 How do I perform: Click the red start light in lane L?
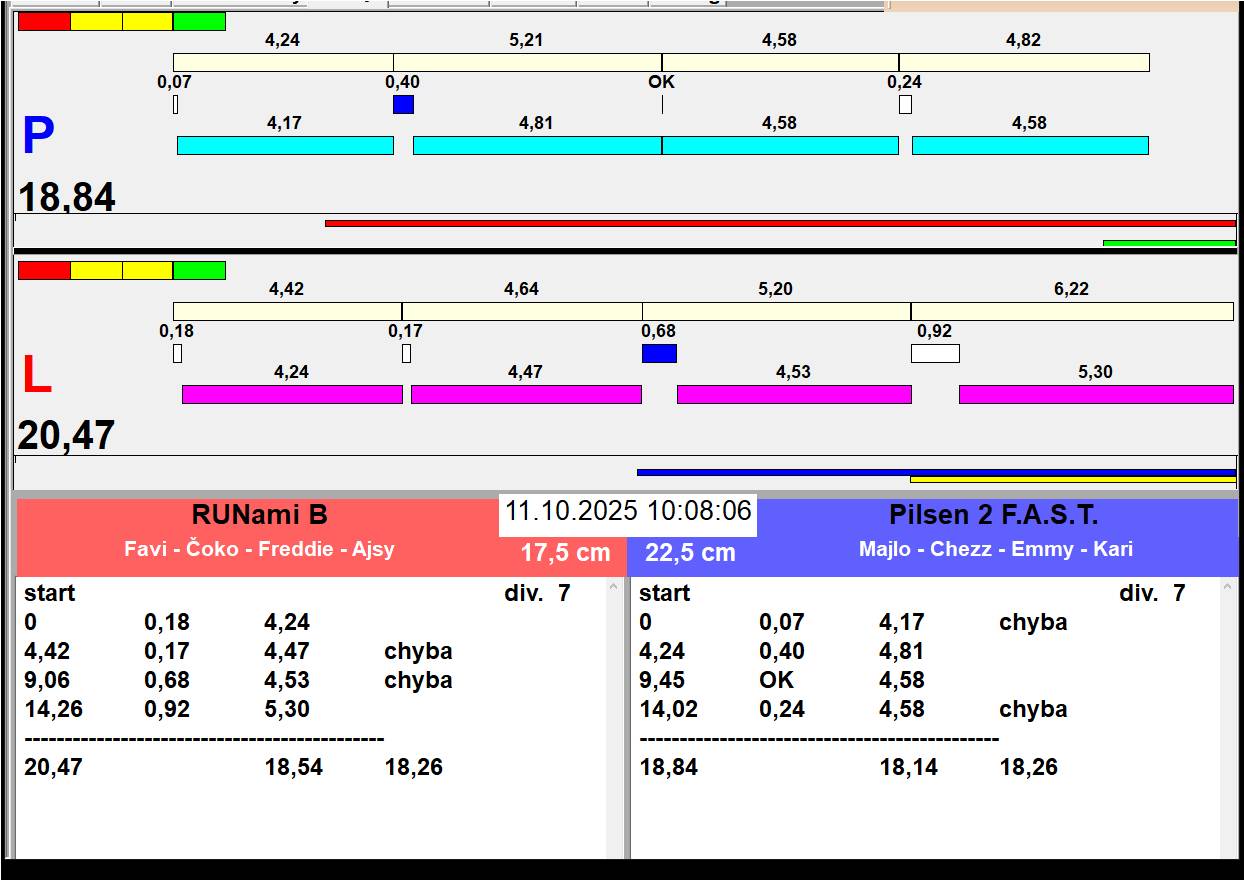tap(44, 270)
